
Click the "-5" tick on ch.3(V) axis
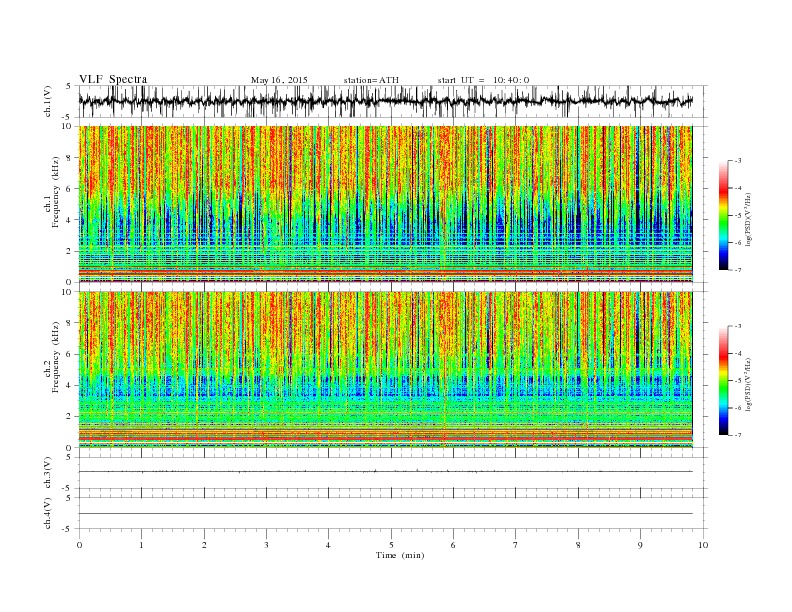pos(68,489)
